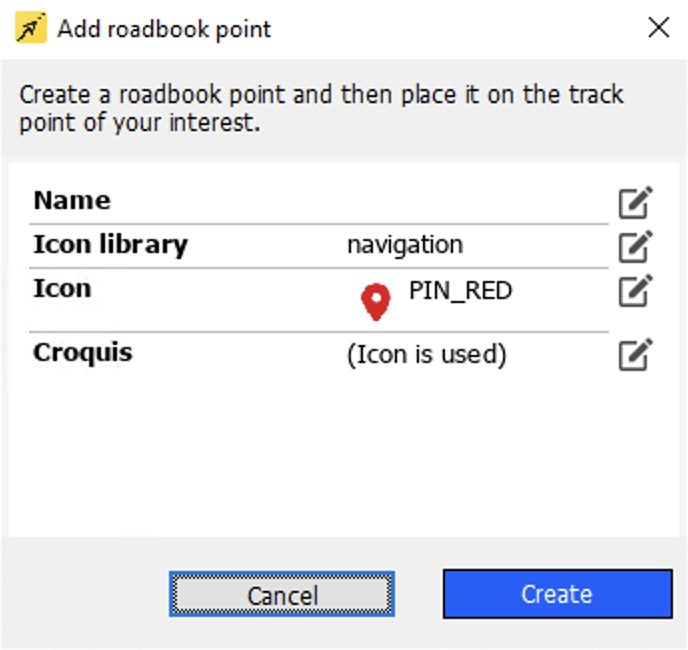
Task: Click the Croquis edit icon
Action: click(x=635, y=355)
